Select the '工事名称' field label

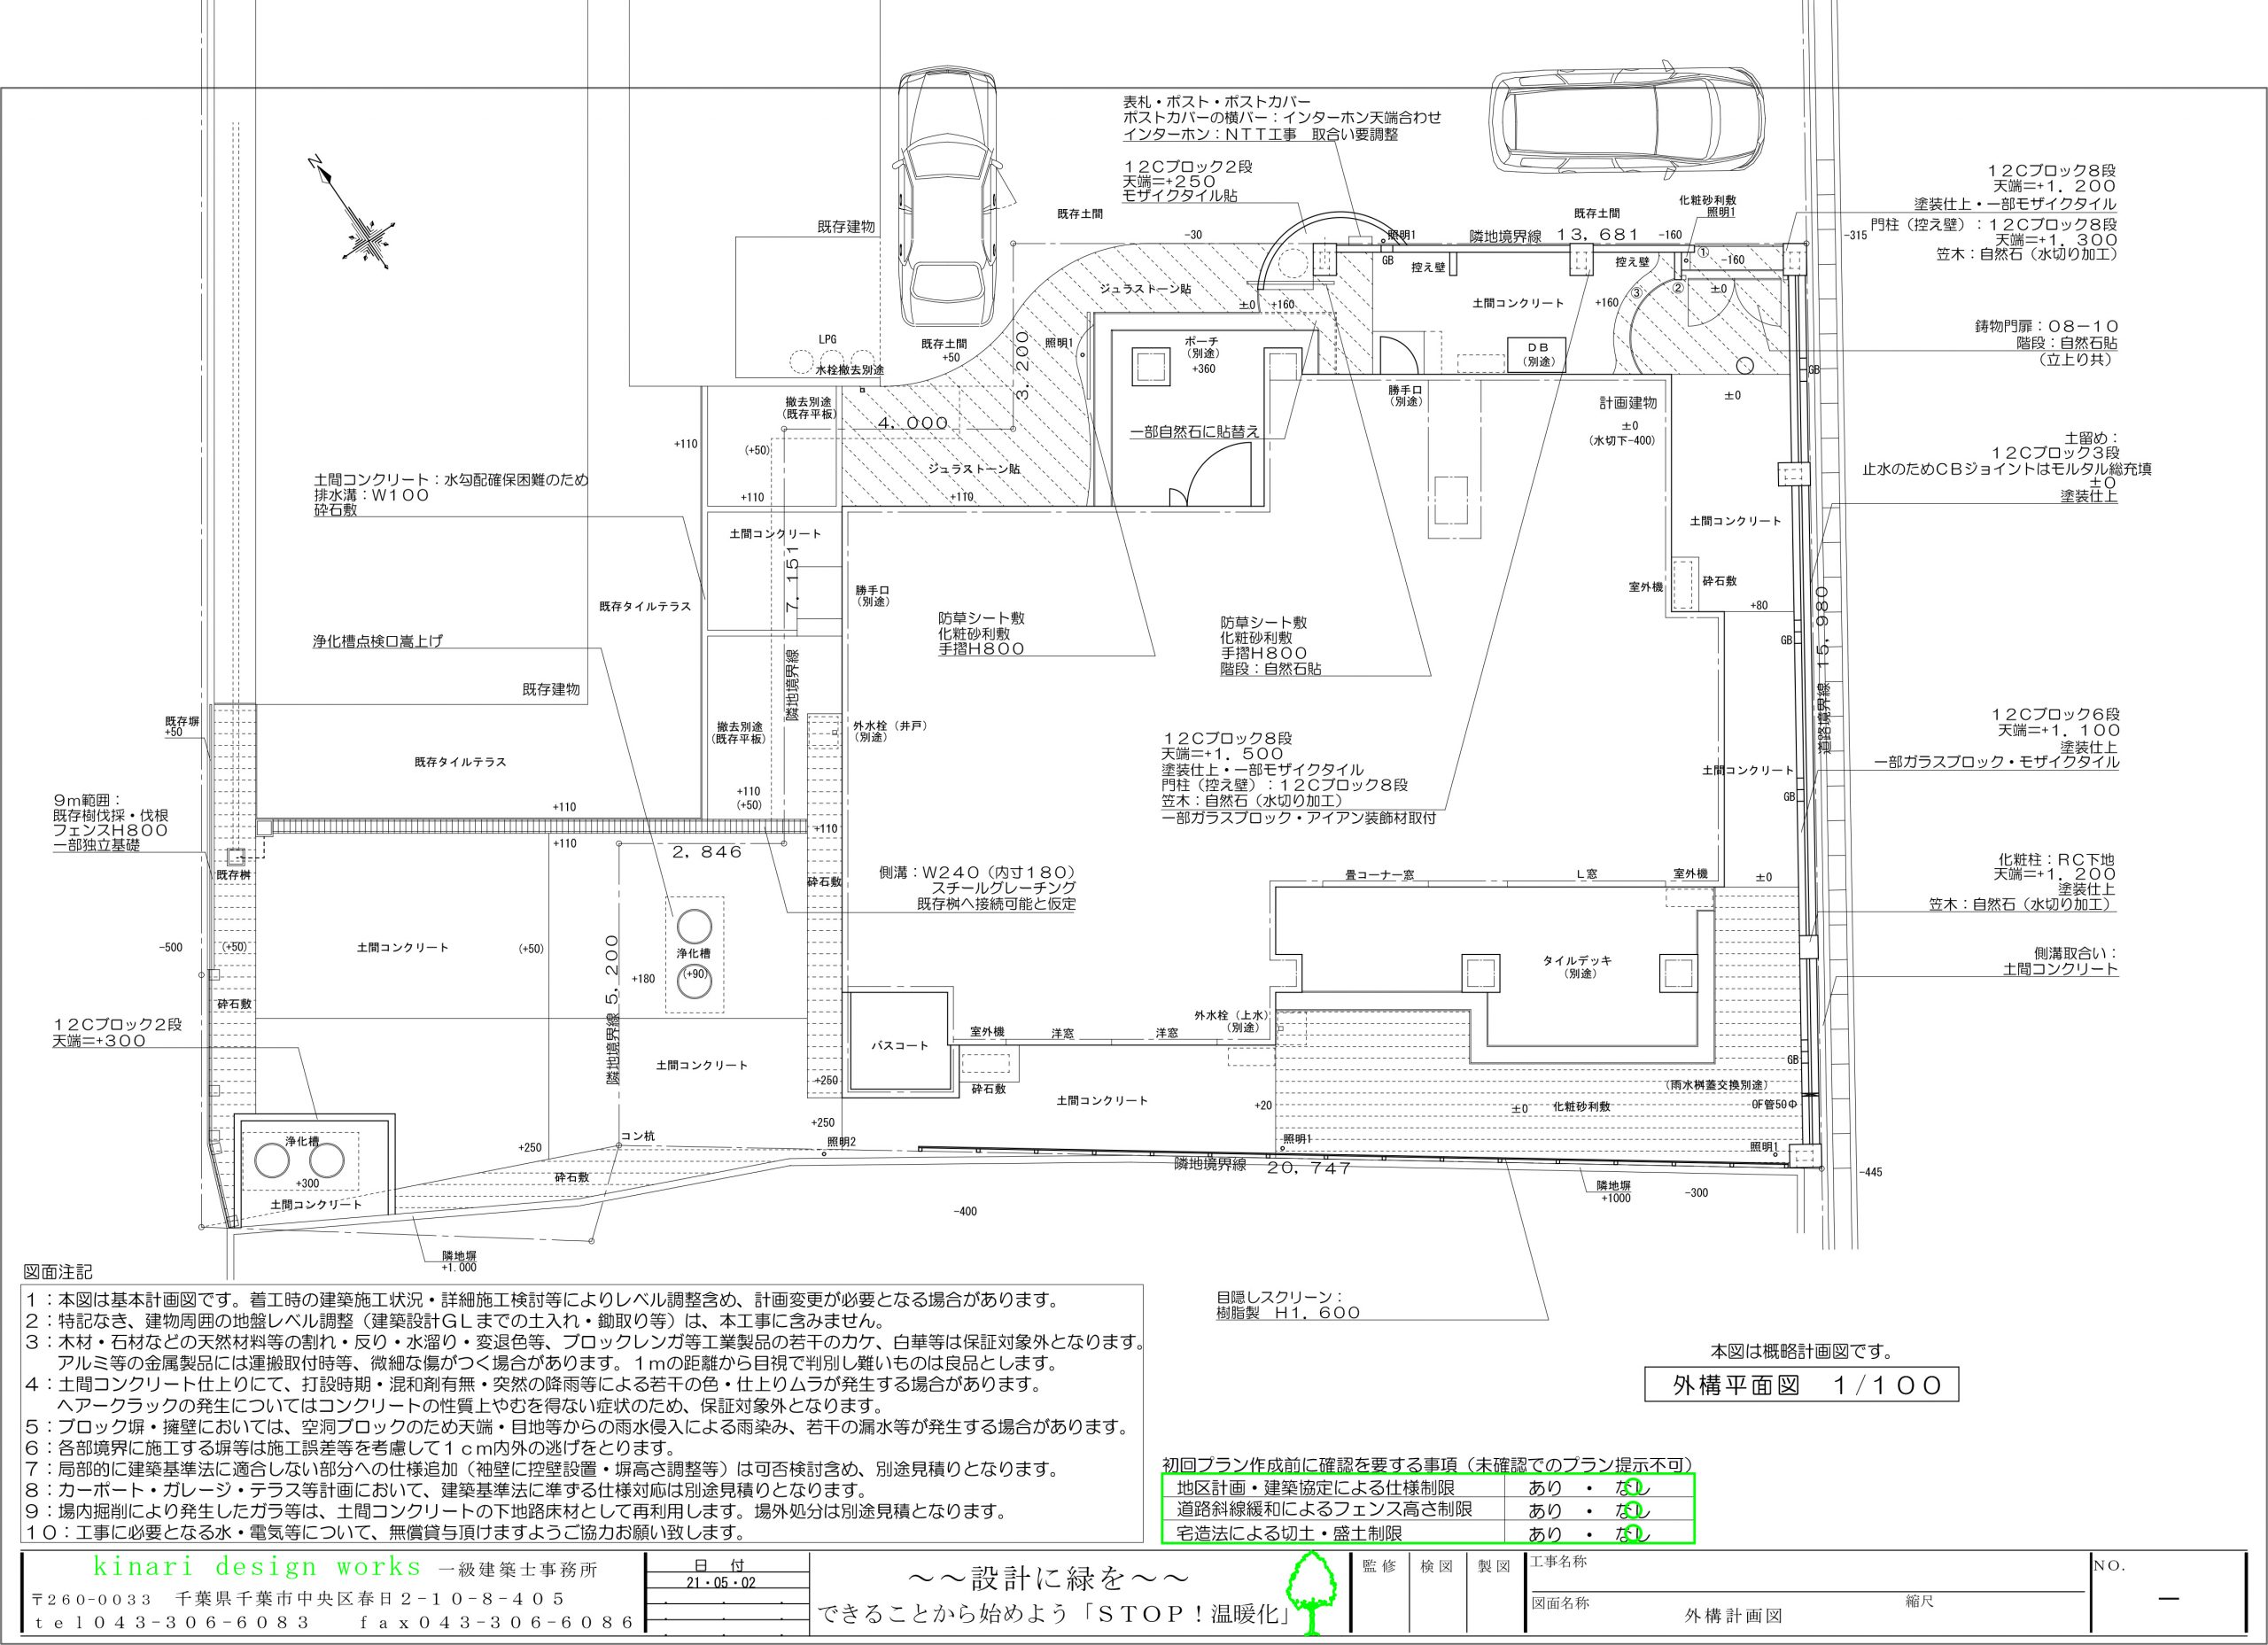(x=1558, y=1561)
